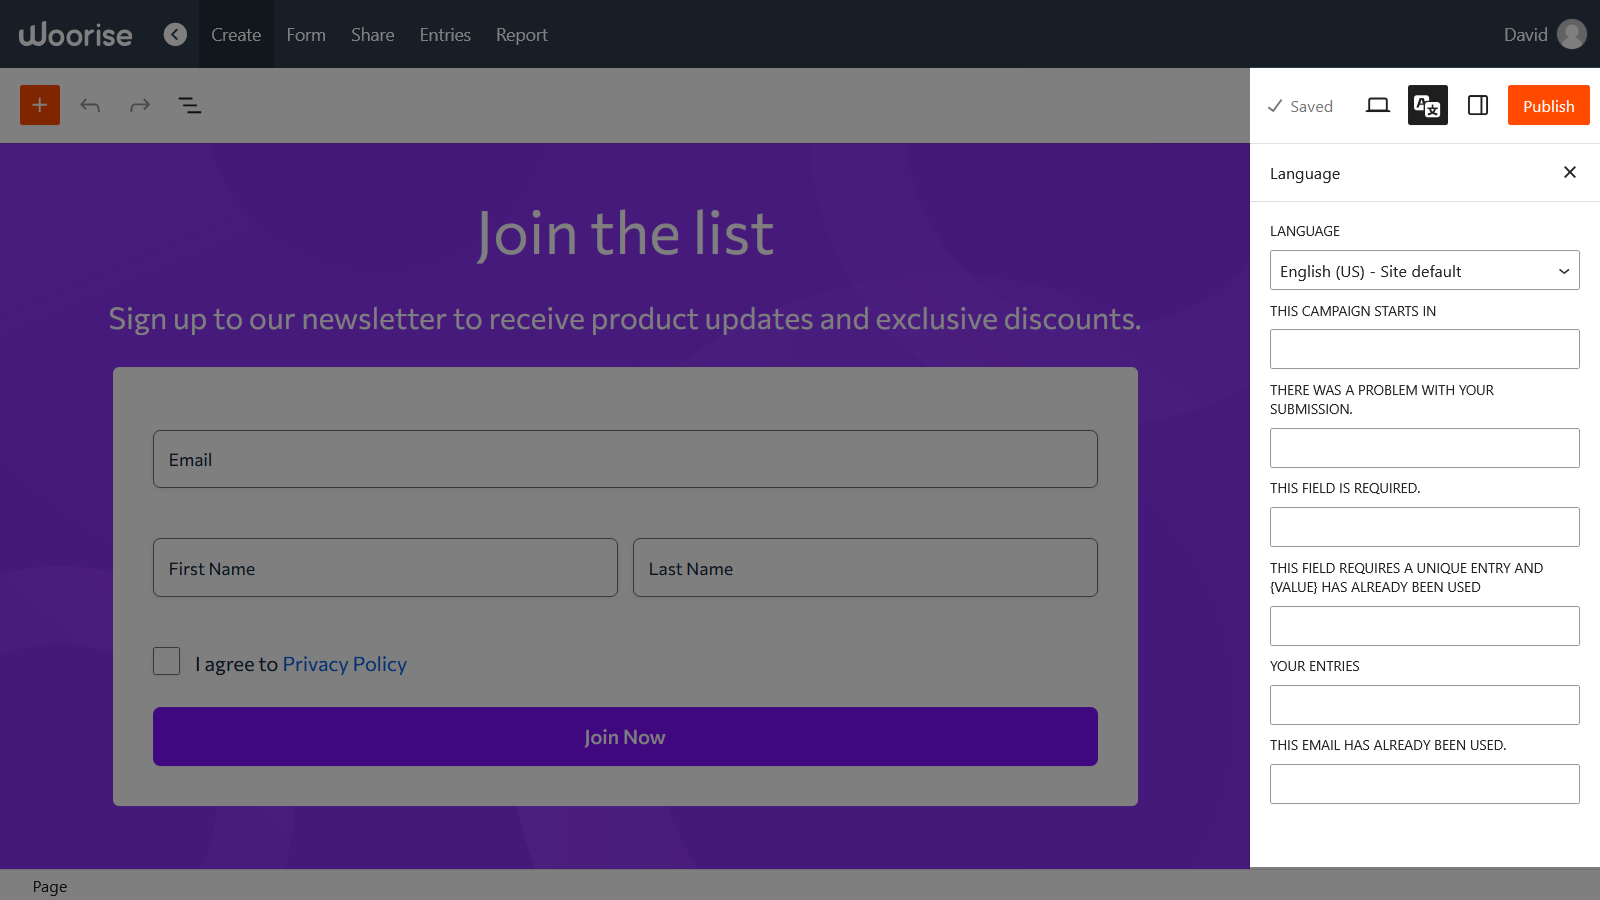Publish the campaign
1600x900 pixels.
click(x=1549, y=105)
